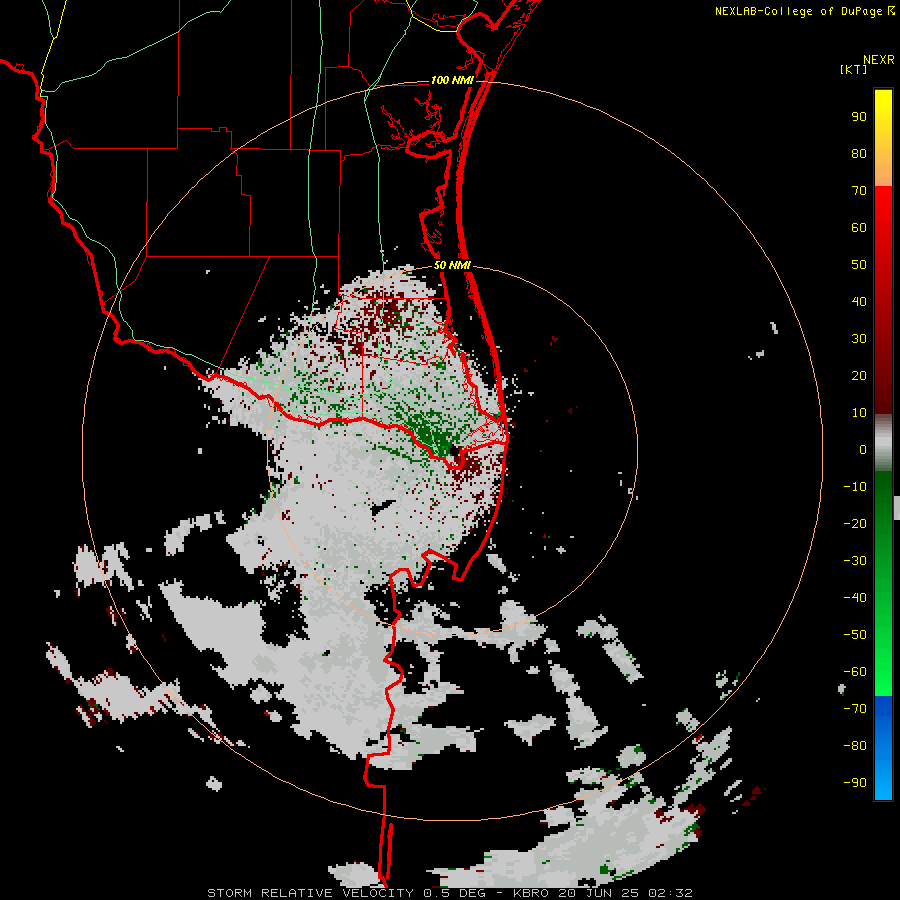Click the blue bottom segment of the color bar

point(883,748)
